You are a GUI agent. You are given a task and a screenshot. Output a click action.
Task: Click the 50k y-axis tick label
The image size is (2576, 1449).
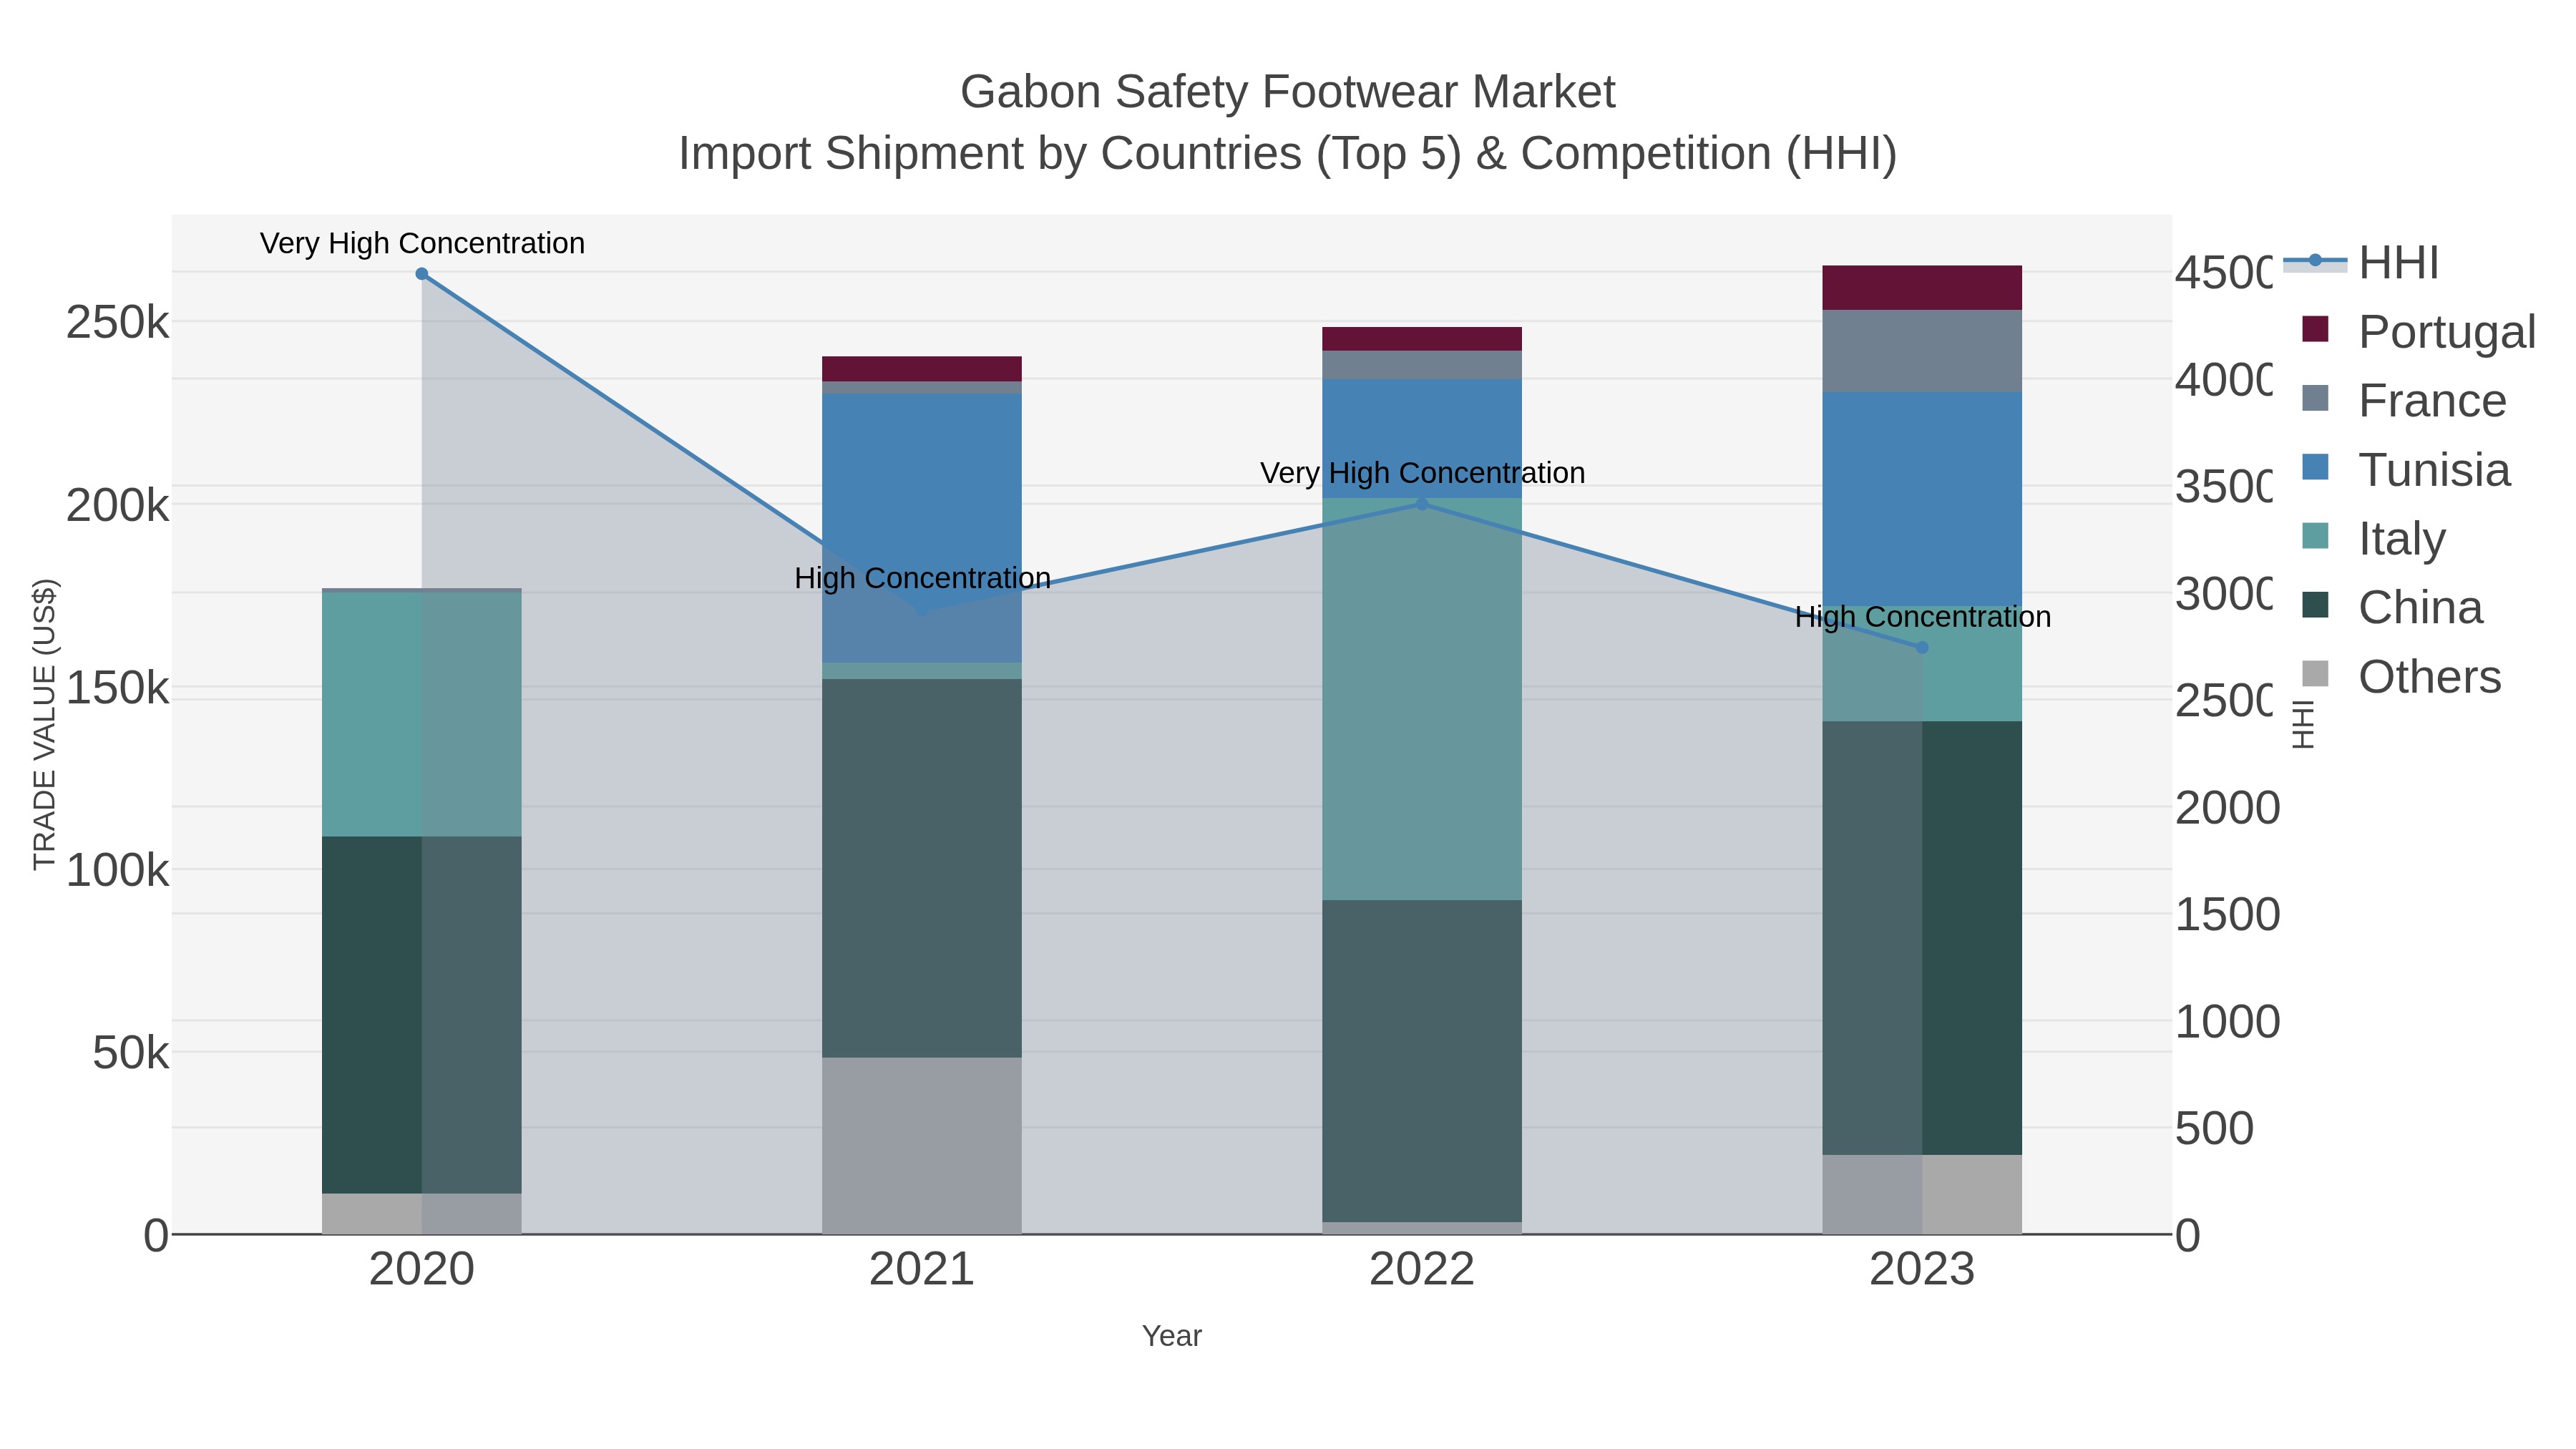(131, 1053)
